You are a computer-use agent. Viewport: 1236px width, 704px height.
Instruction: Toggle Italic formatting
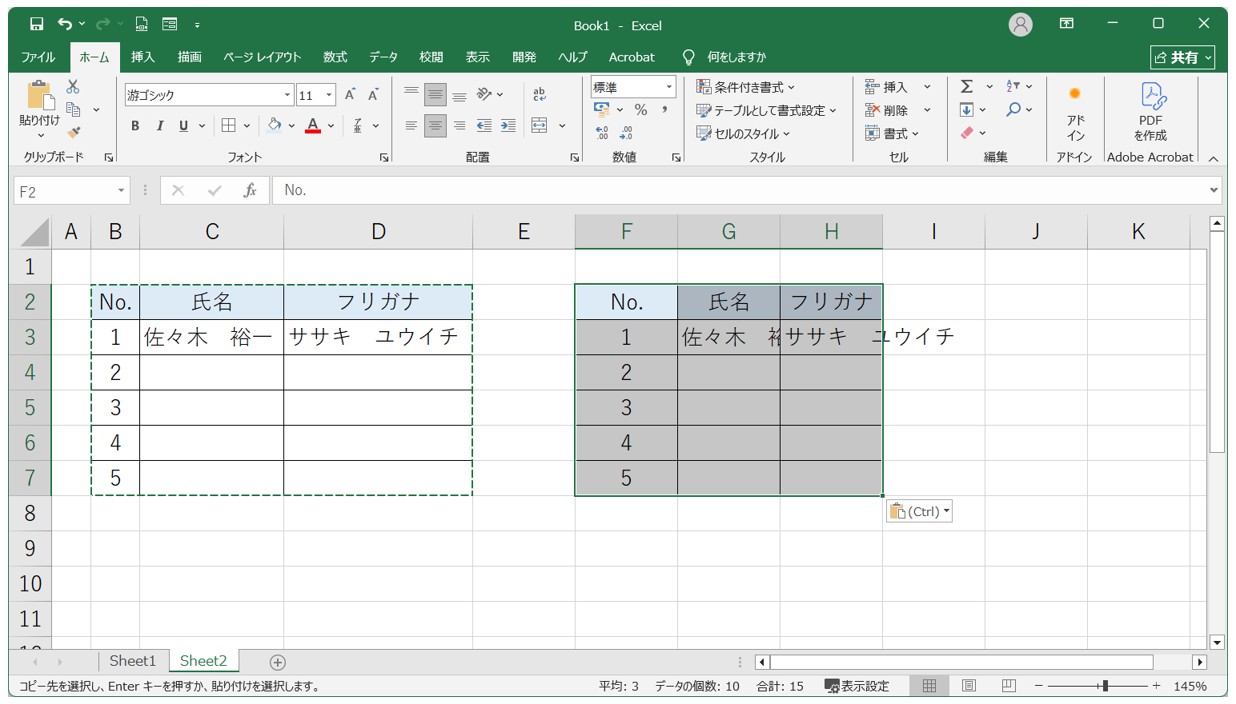point(159,126)
